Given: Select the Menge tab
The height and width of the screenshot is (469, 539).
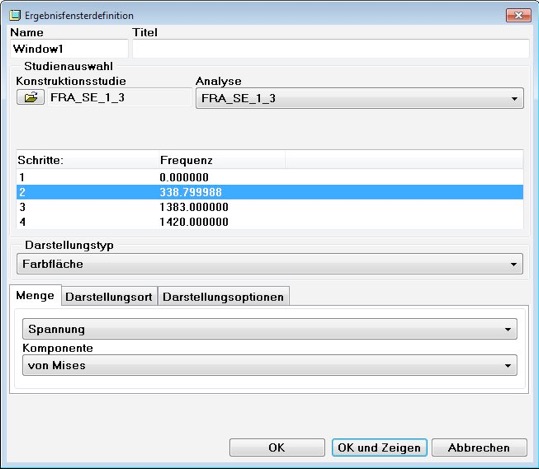Looking at the screenshot, I should coord(35,295).
